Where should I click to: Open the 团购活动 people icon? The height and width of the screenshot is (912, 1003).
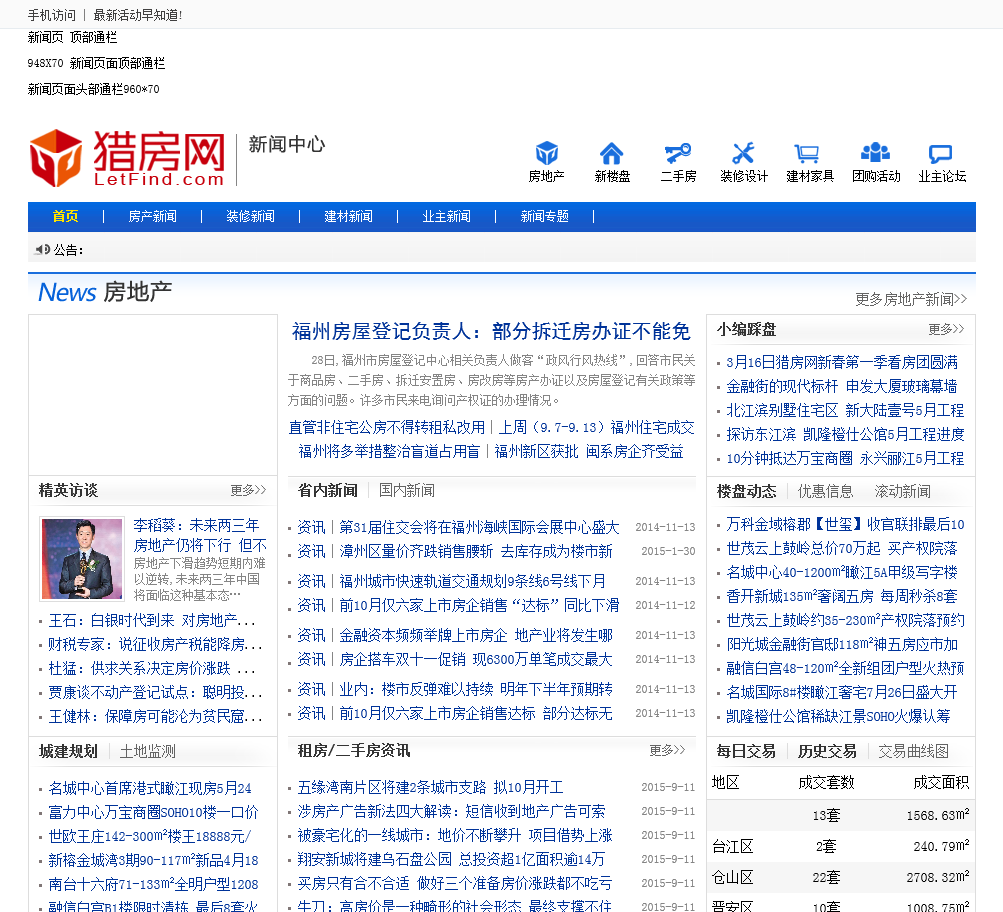click(x=876, y=153)
